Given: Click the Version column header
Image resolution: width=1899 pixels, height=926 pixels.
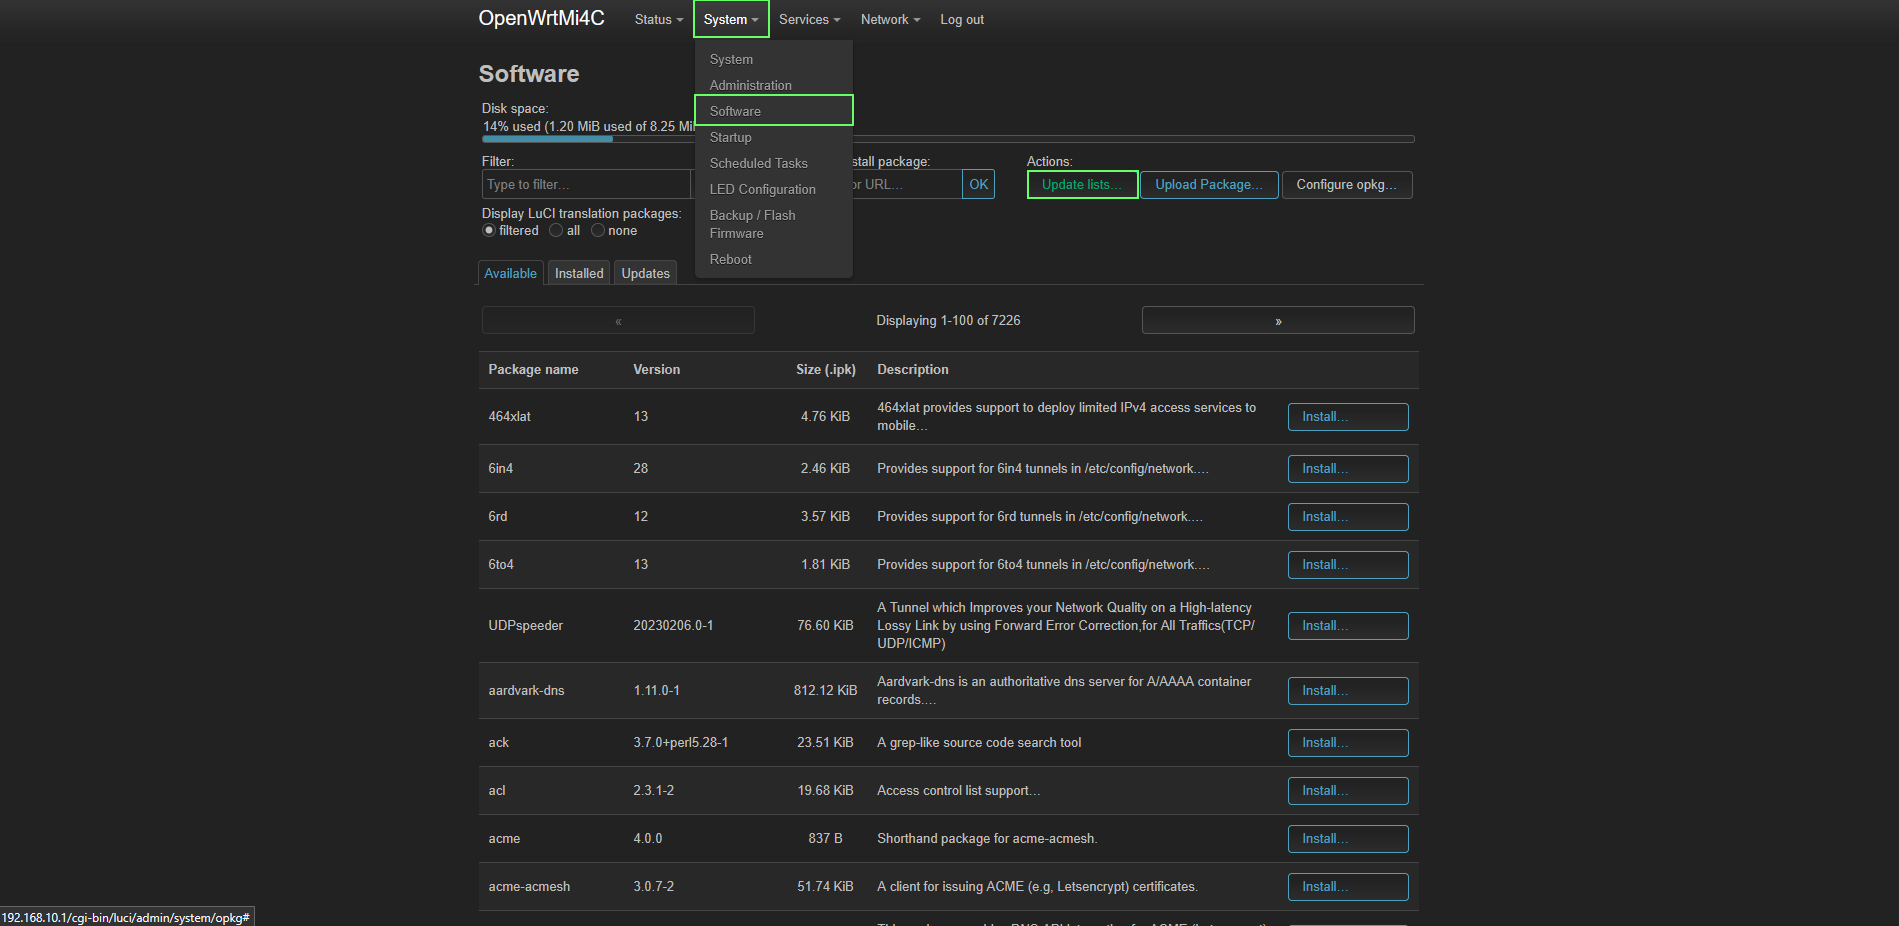Looking at the screenshot, I should [656, 369].
